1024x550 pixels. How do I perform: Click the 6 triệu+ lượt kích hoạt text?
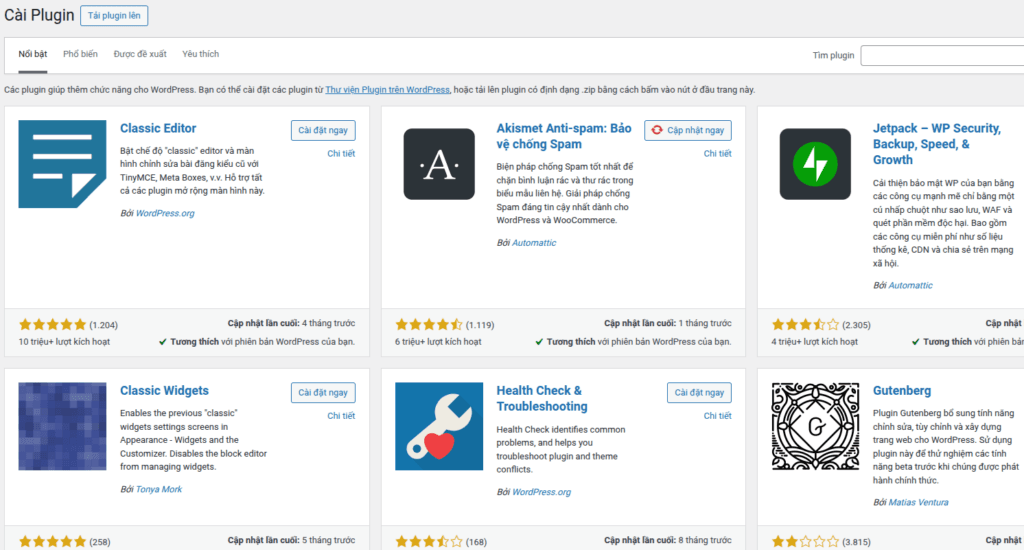click(x=438, y=342)
